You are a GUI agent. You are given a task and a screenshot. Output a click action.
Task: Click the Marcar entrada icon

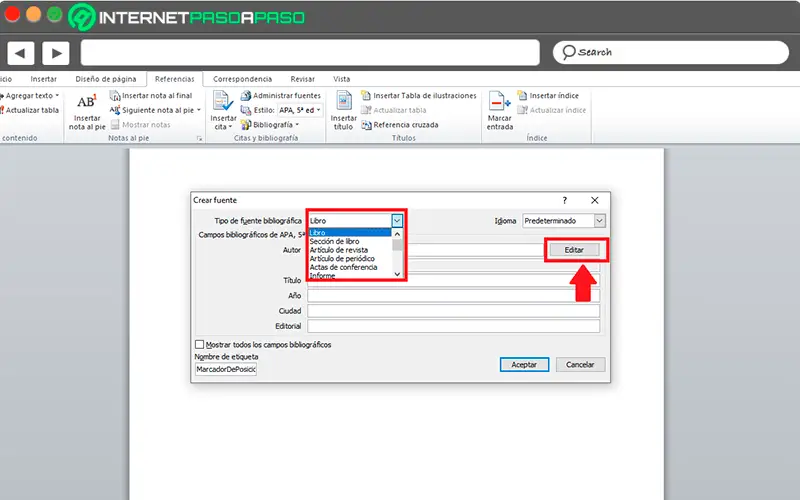(499, 101)
